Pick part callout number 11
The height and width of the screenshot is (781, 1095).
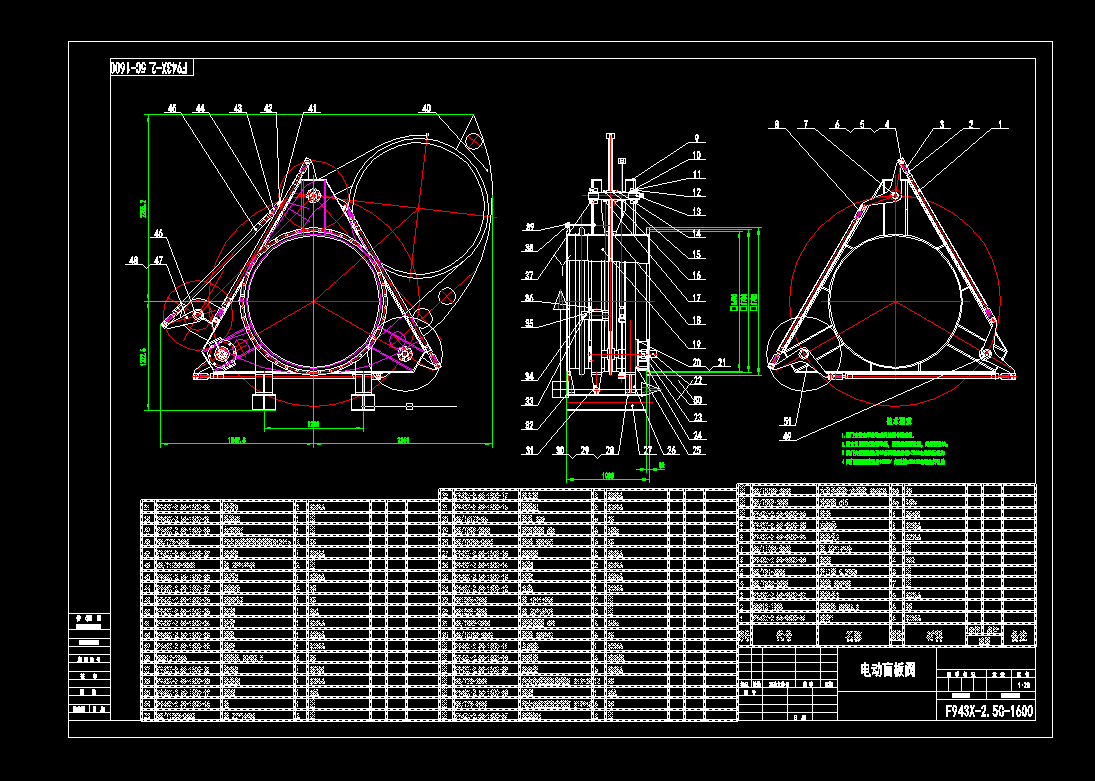(697, 175)
